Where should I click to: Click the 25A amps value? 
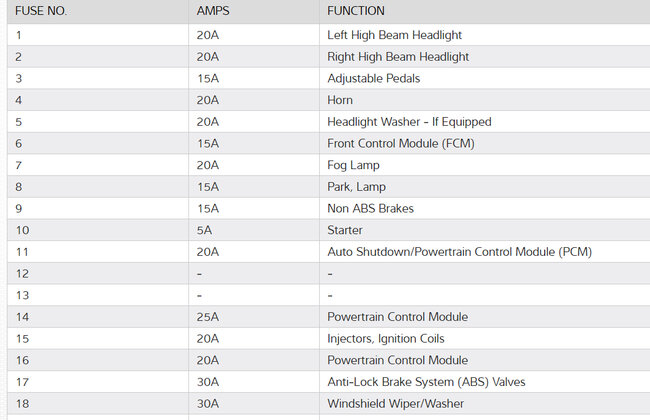click(207, 317)
